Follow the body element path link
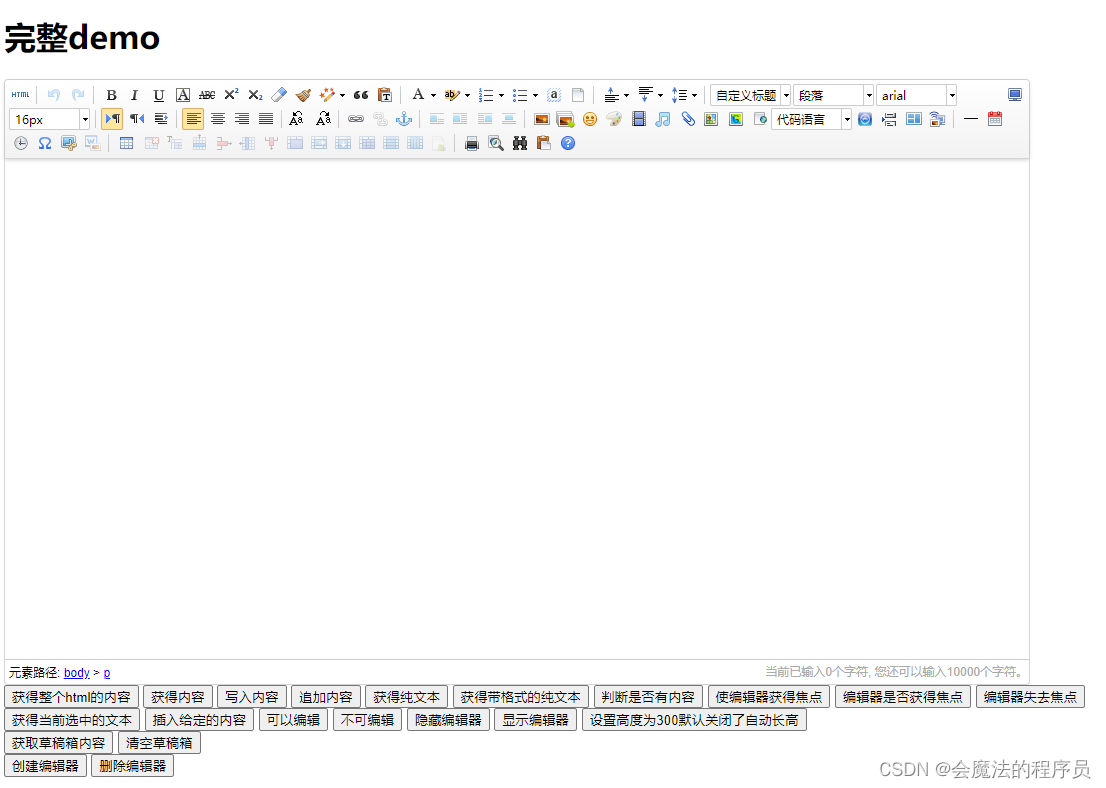Screen dimensions: 1106x788 [x=77, y=672]
